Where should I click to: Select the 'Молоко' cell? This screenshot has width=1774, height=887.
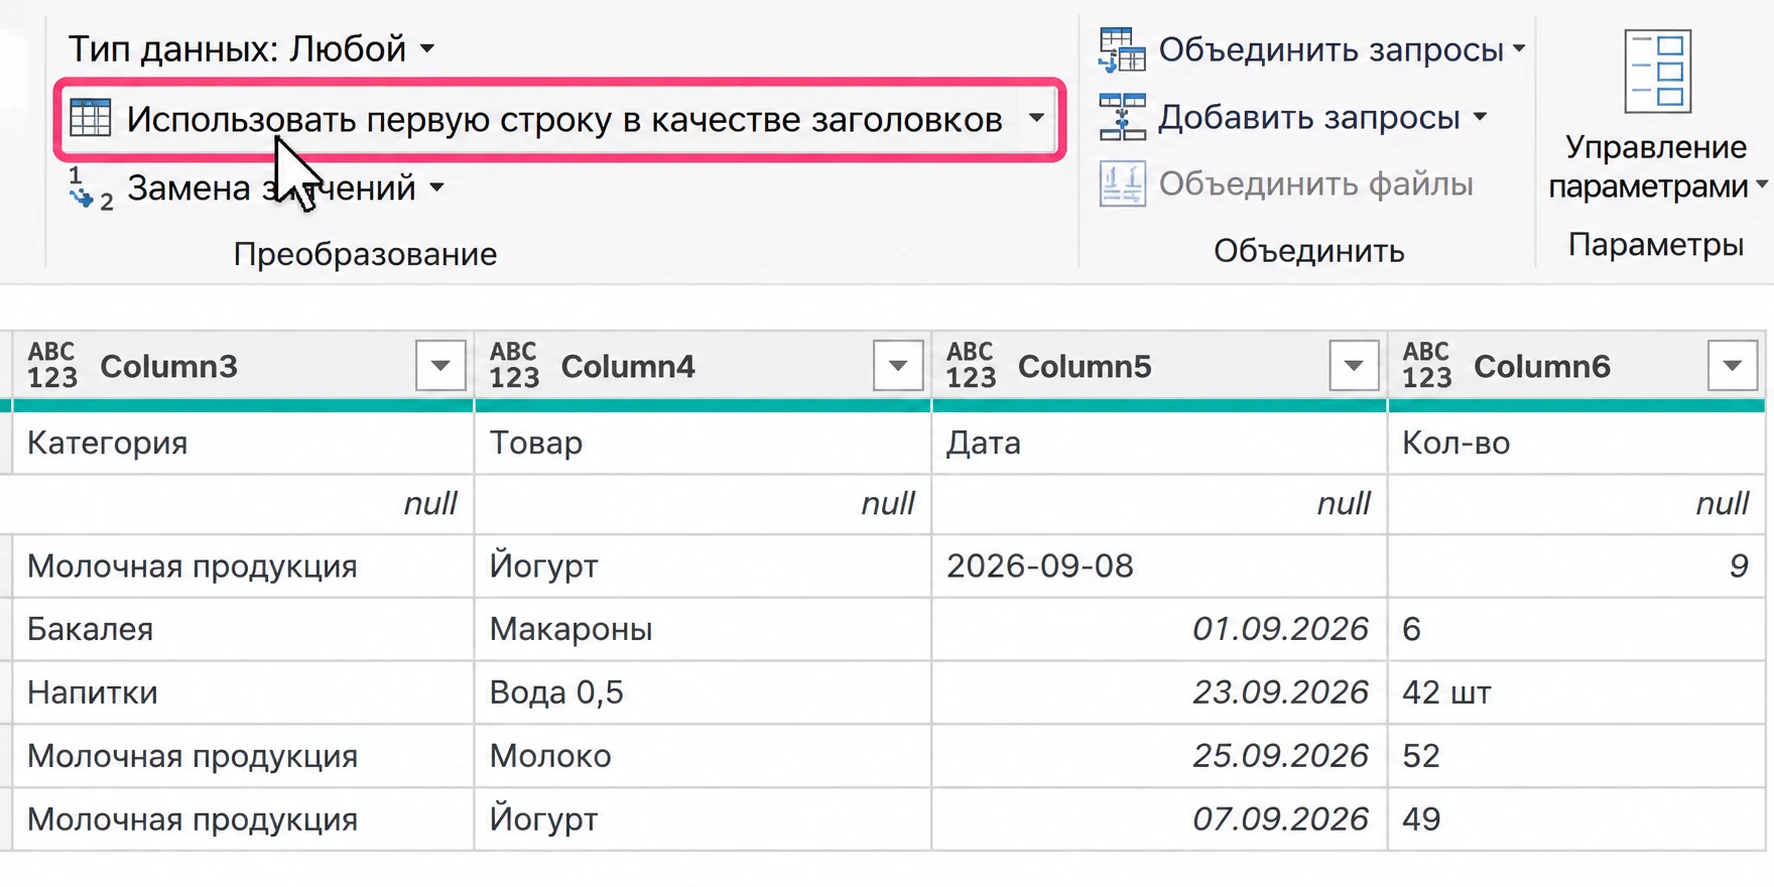(703, 756)
